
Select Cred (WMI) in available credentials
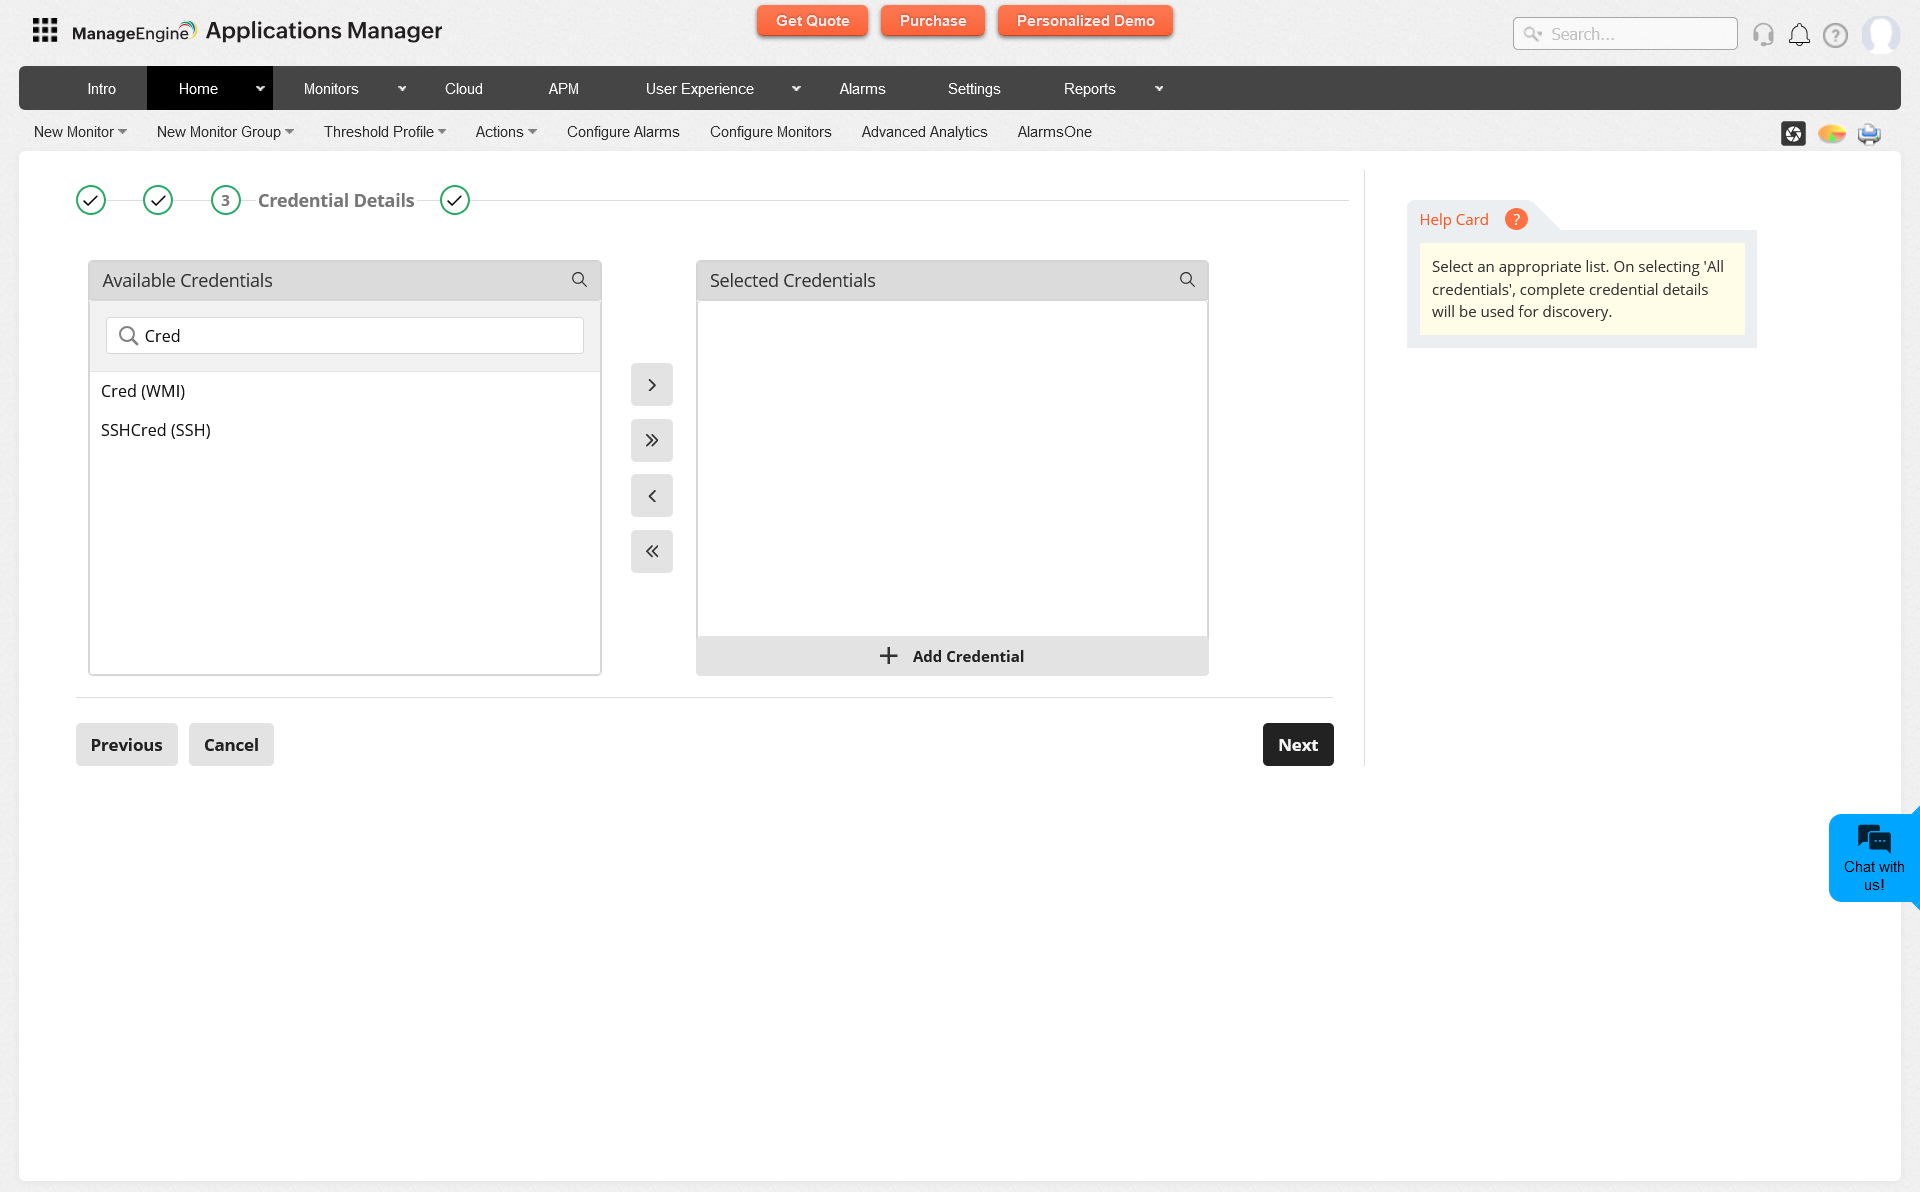pyautogui.click(x=143, y=391)
